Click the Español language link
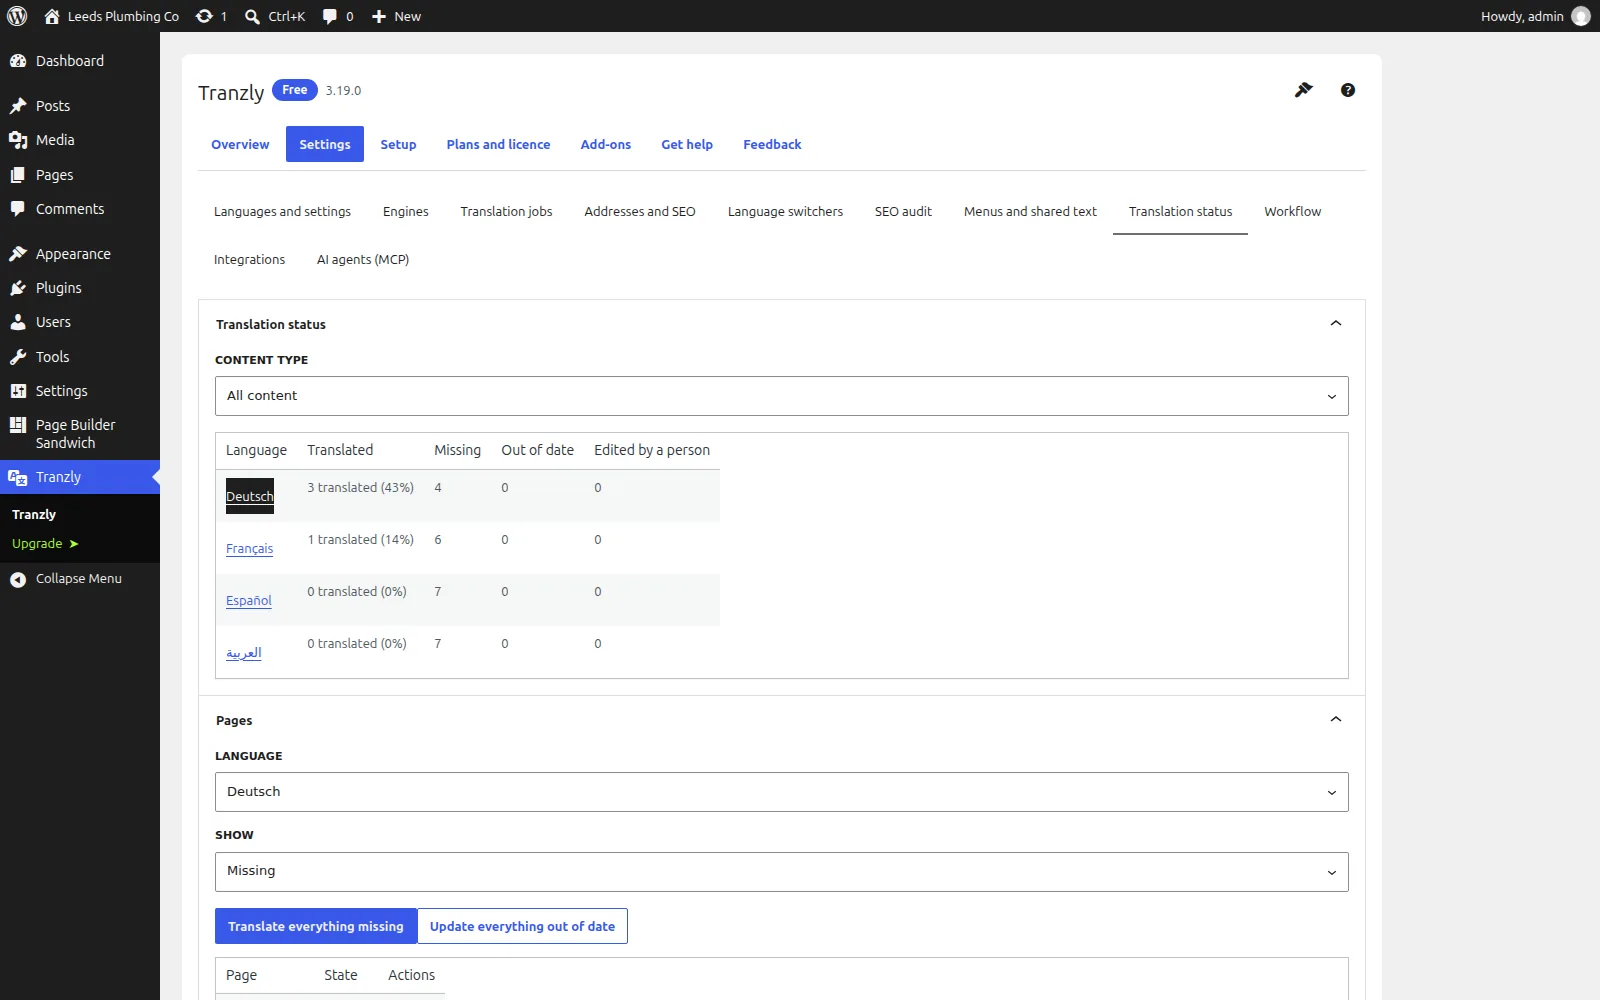The width and height of the screenshot is (1600, 1000). (249, 601)
